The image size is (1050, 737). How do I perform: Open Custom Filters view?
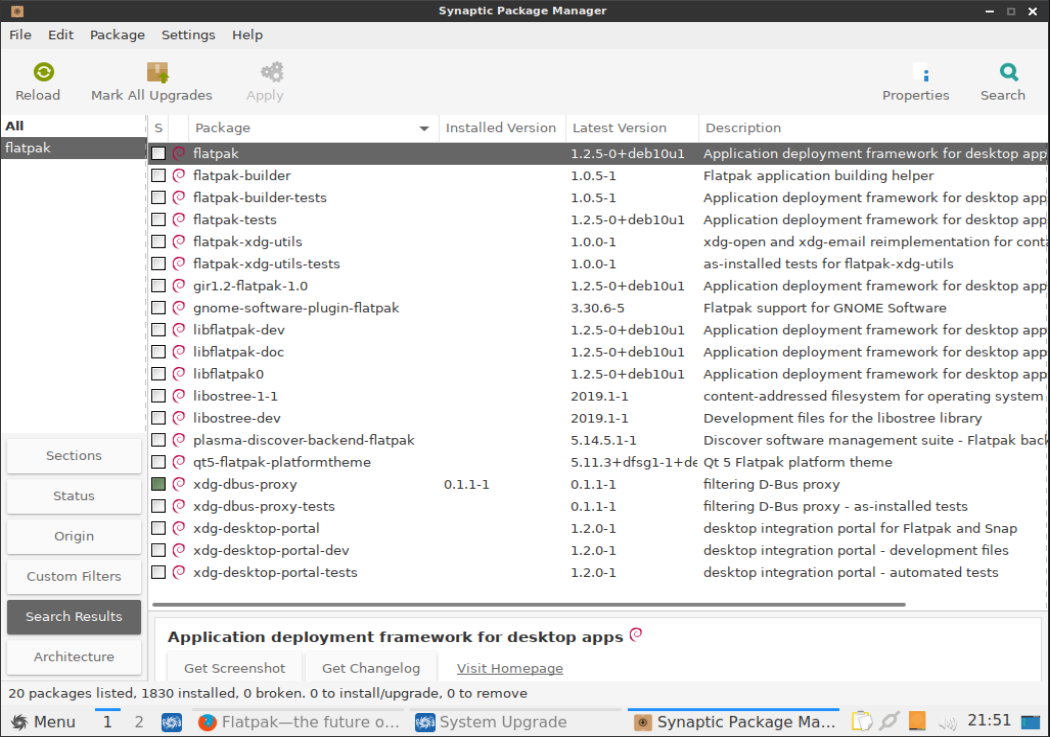coord(74,576)
